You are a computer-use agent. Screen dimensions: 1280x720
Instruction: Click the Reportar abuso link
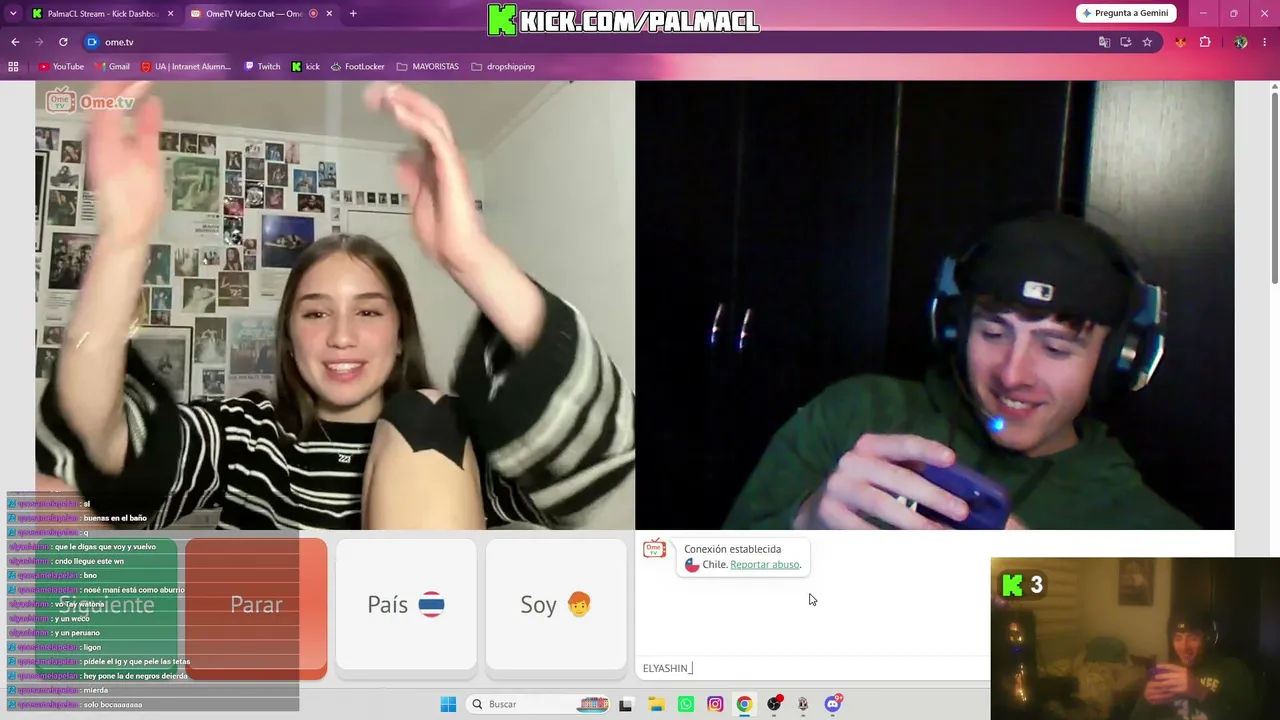point(765,565)
